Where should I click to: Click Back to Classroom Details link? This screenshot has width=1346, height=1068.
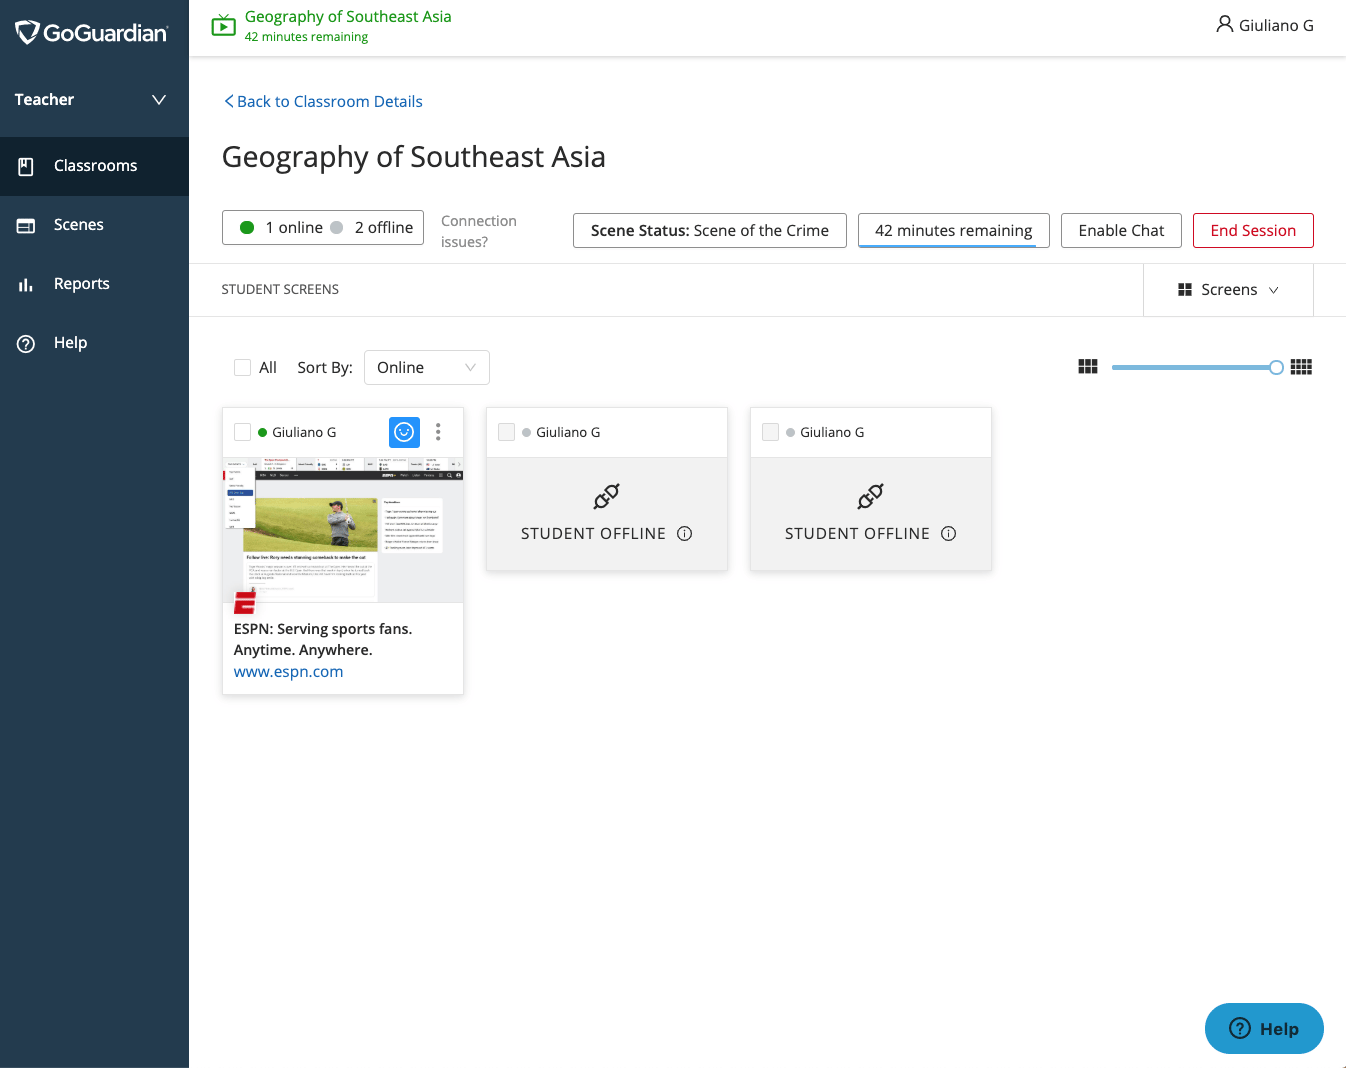pos(323,101)
